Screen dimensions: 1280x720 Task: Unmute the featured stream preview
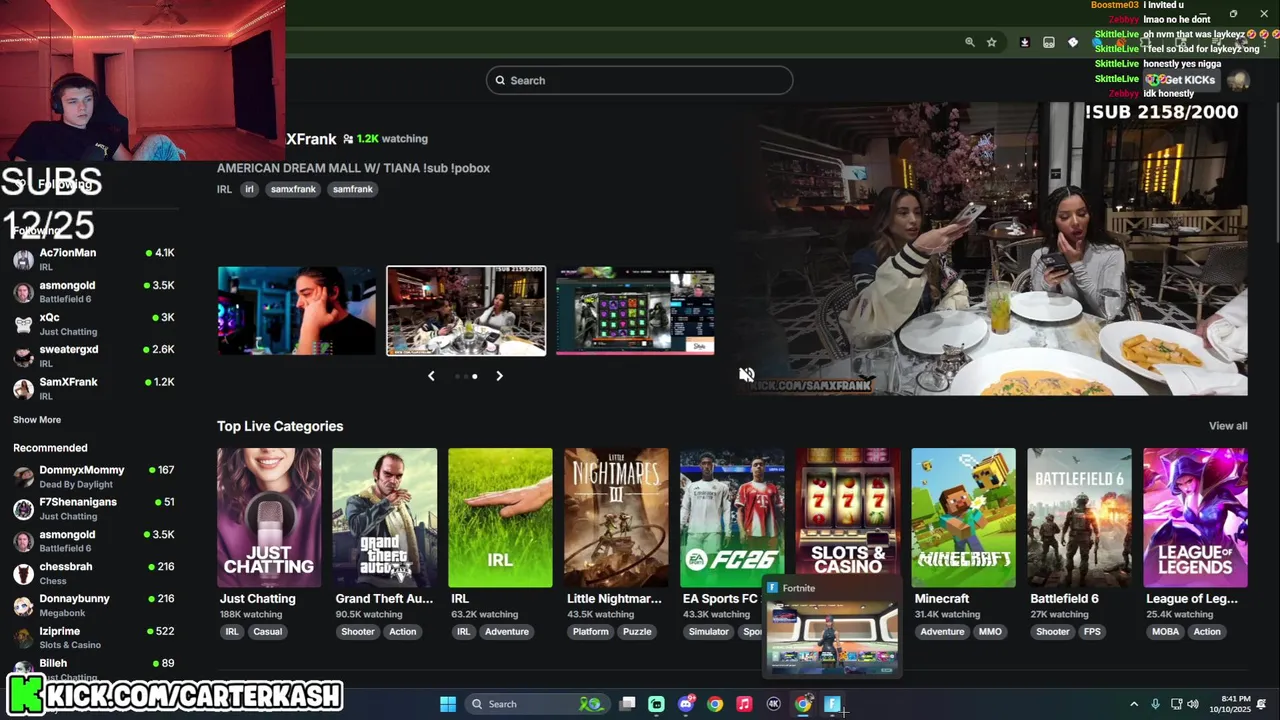coord(746,375)
